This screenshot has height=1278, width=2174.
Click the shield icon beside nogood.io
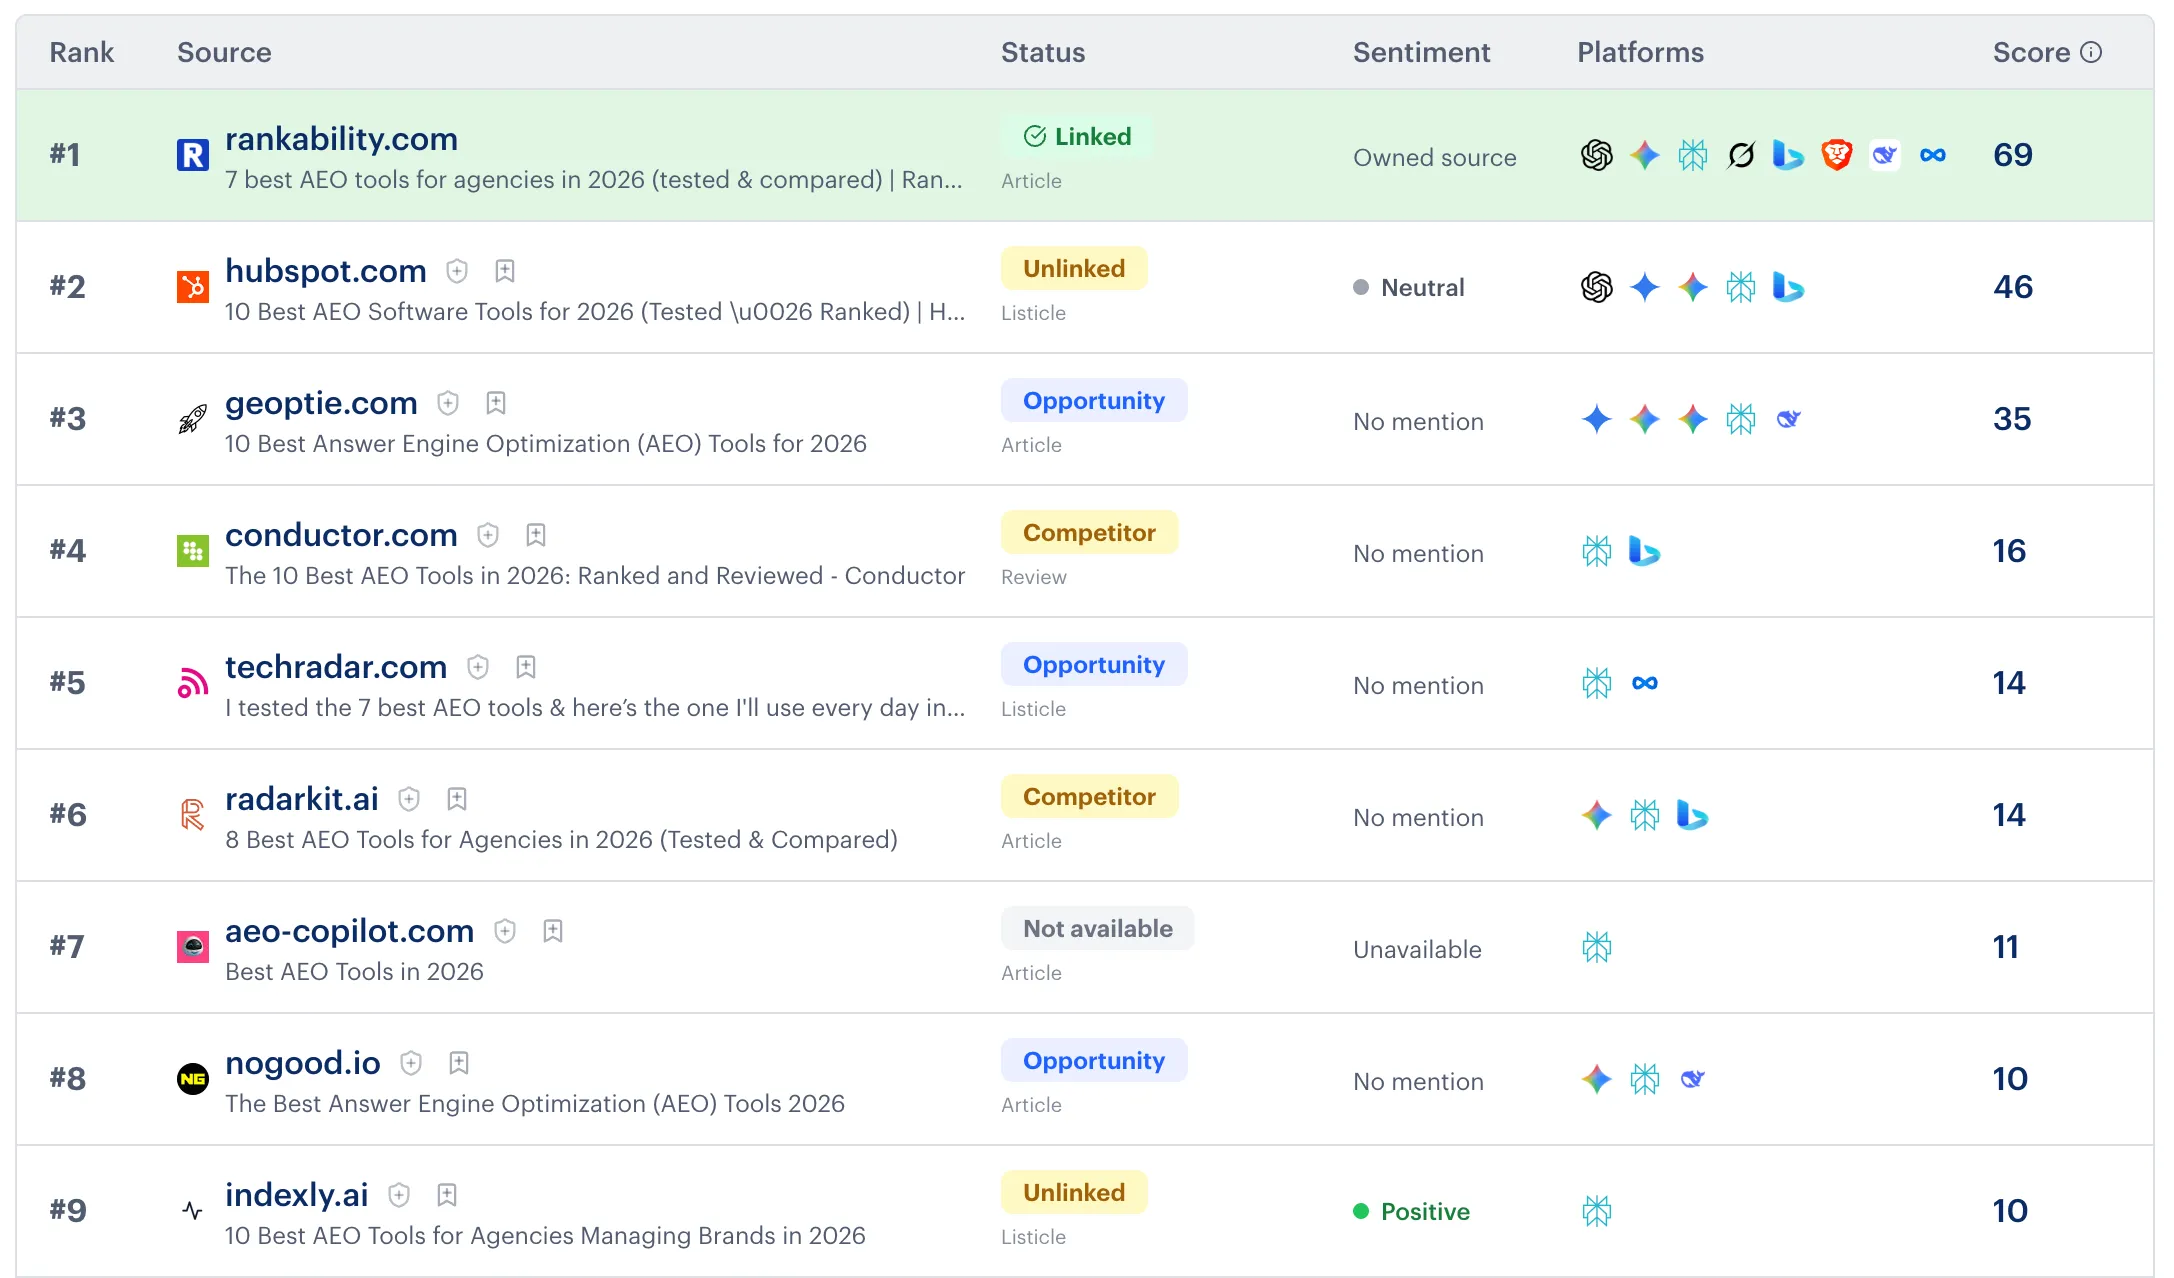coord(411,1063)
